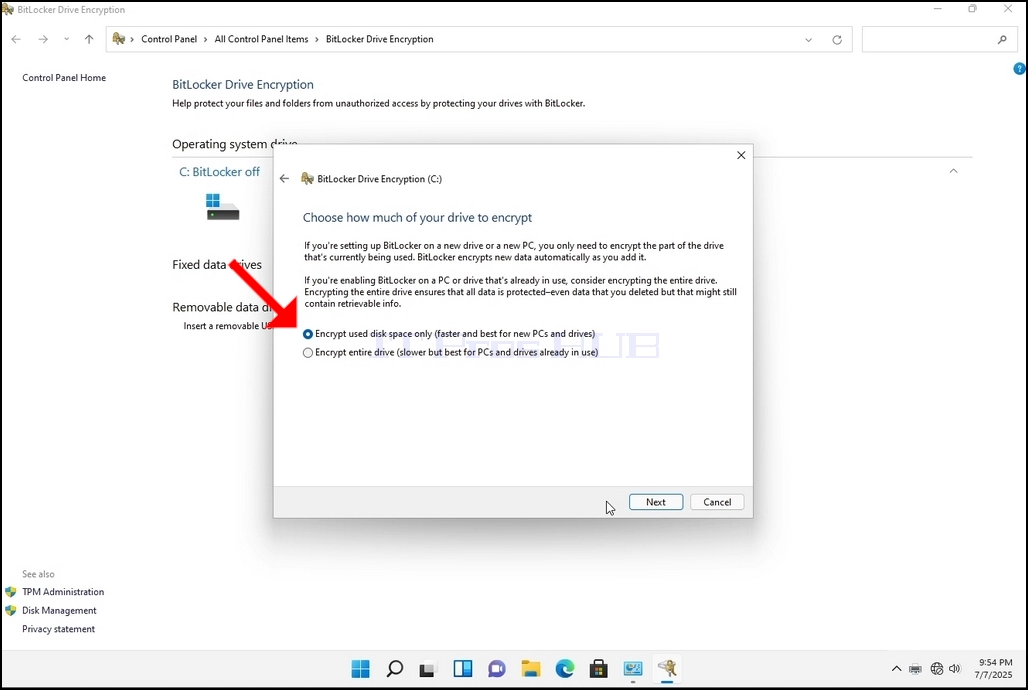The width and height of the screenshot is (1028, 690).
Task: Click the search magnifier icon in Control Panel
Action: point(1002,39)
